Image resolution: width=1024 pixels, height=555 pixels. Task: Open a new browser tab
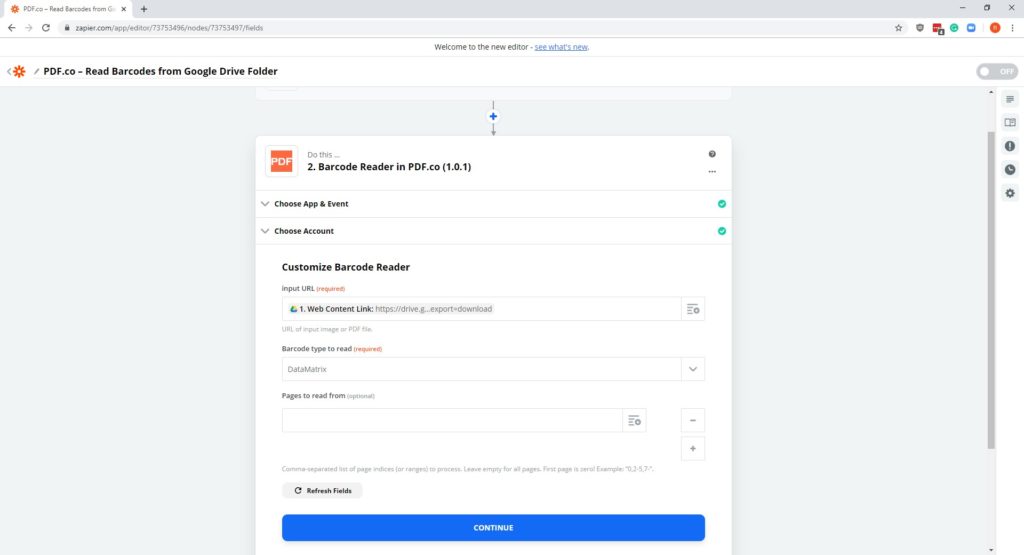click(x=144, y=9)
